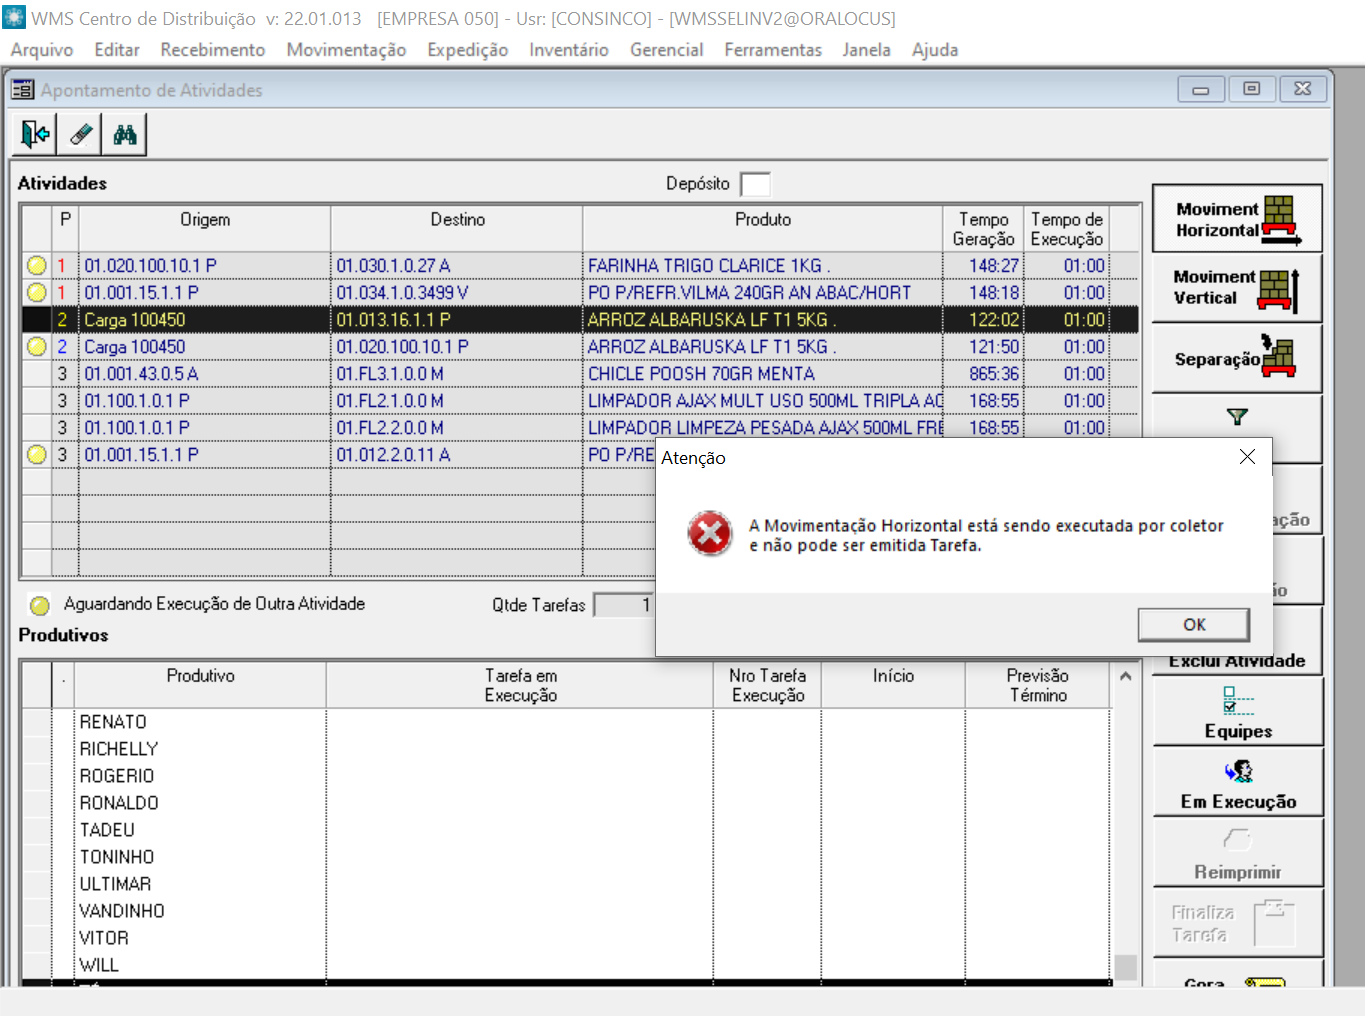
Task: Select LIMPADOR LIMPEZA PESADA AJAX row
Action: 580,427
